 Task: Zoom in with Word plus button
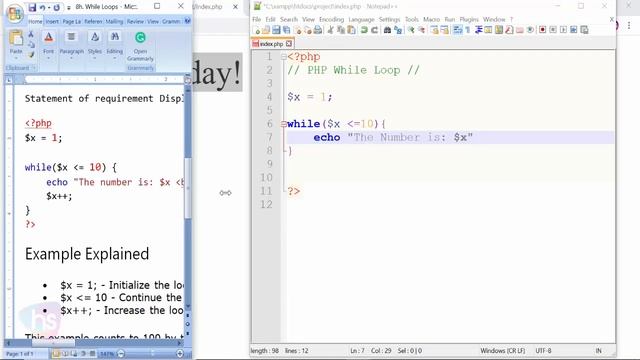180,354
